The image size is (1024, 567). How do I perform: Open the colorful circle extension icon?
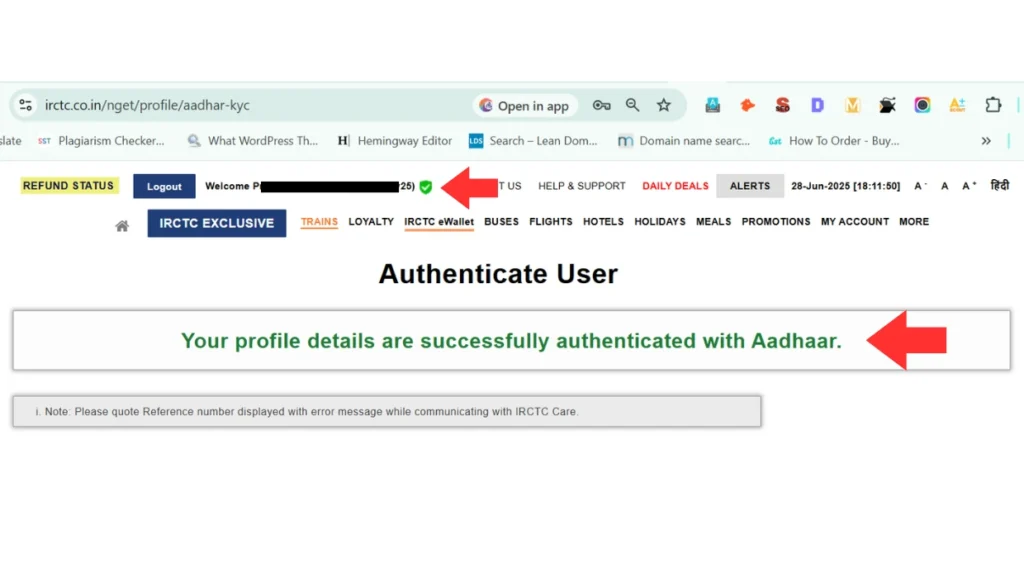click(922, 105)
